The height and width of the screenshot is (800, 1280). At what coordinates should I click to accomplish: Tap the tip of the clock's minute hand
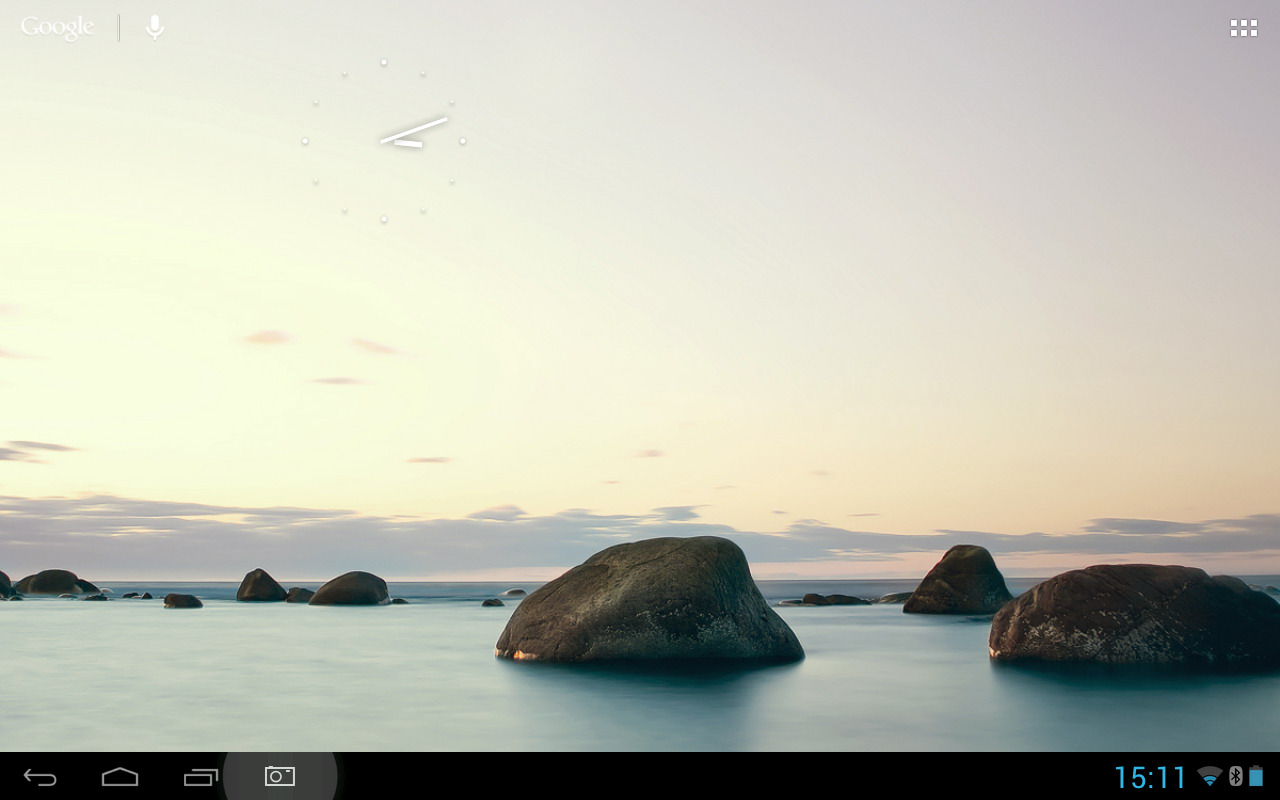[x=445, y=119]
